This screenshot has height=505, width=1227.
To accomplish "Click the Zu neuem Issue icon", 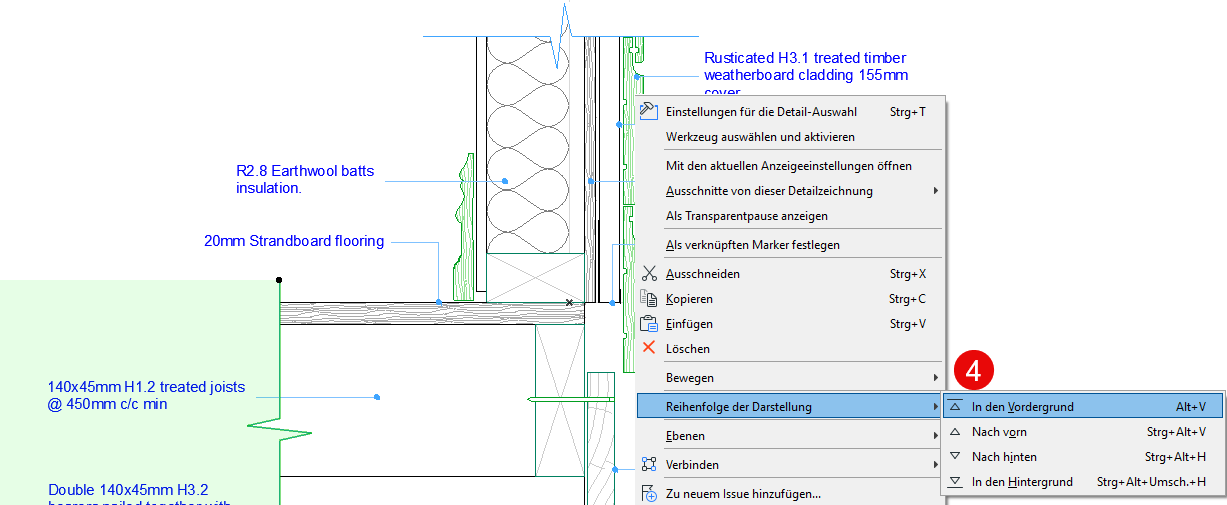I will point(648,493).
